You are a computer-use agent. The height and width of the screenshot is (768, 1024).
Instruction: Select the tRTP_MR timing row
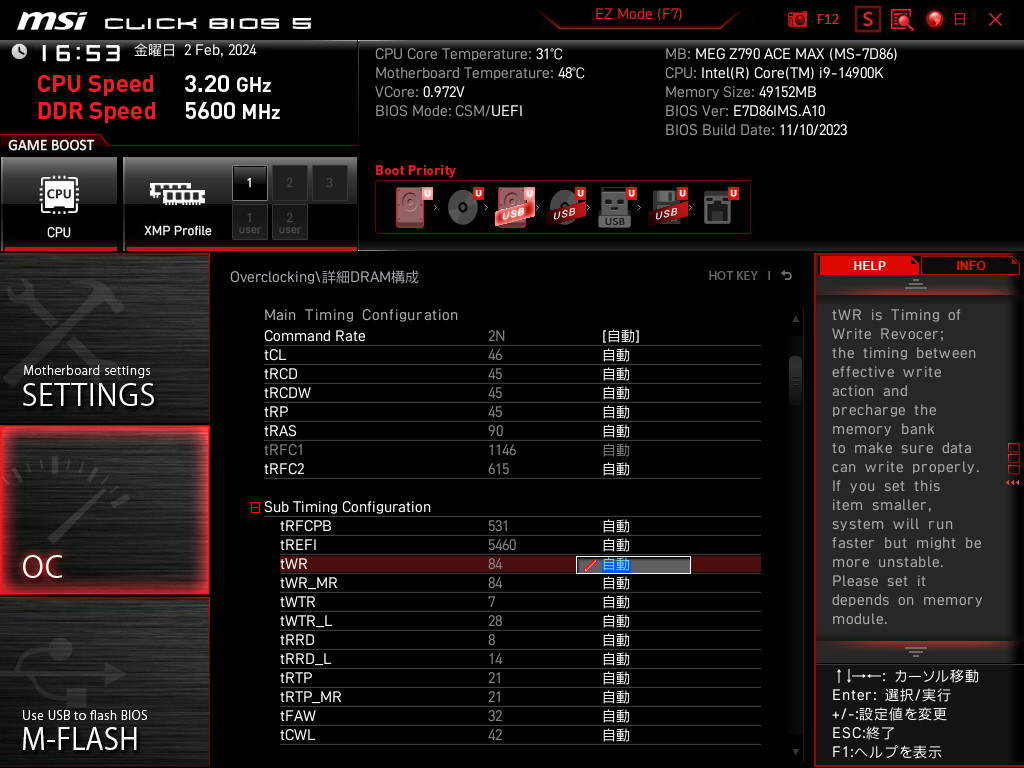point(520,697)
